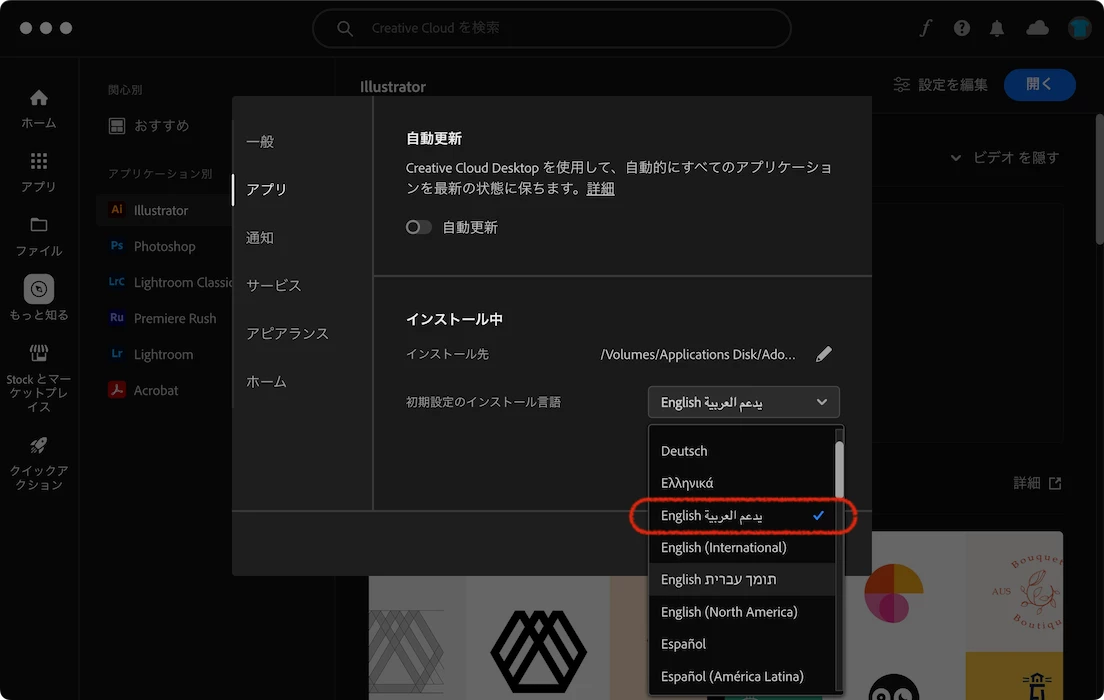Click 設定を編集 label at top right

click(x=953, y=85)
